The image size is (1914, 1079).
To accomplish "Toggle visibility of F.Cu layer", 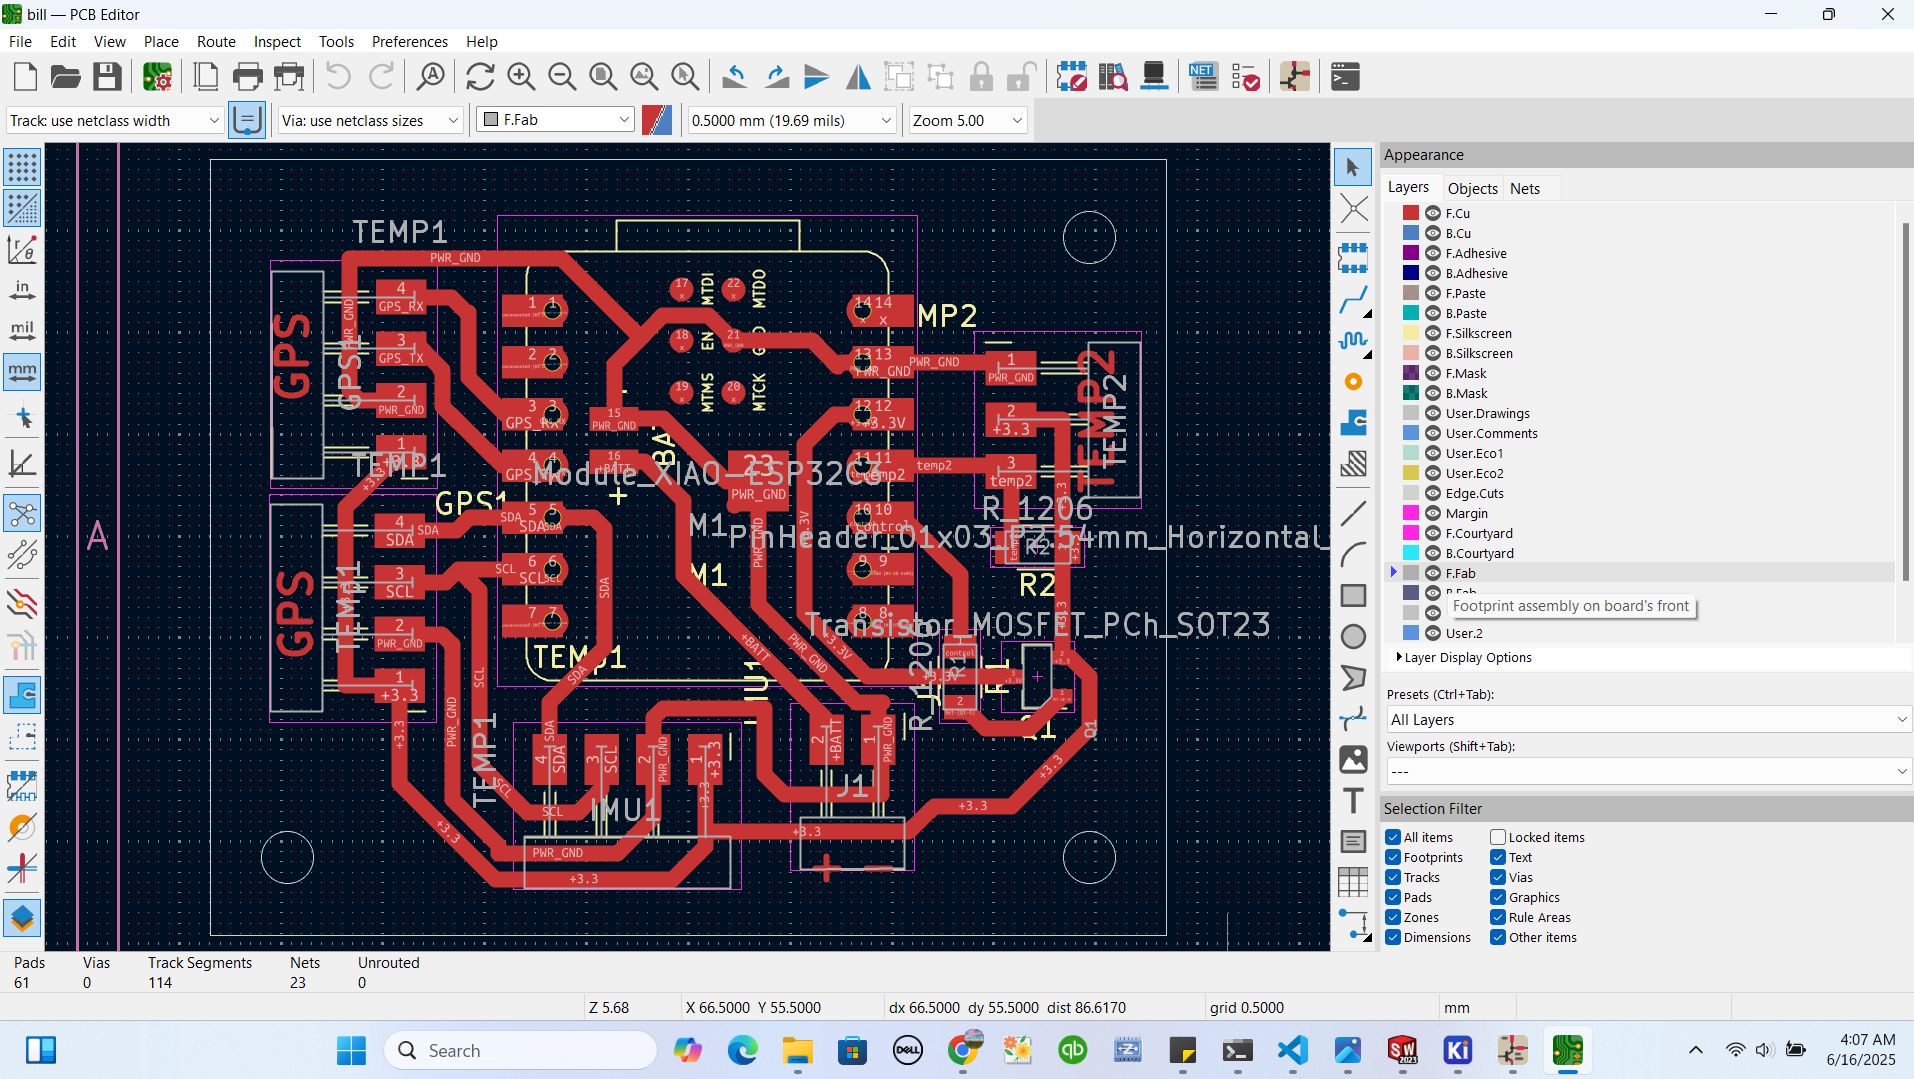I will 1433,213.
